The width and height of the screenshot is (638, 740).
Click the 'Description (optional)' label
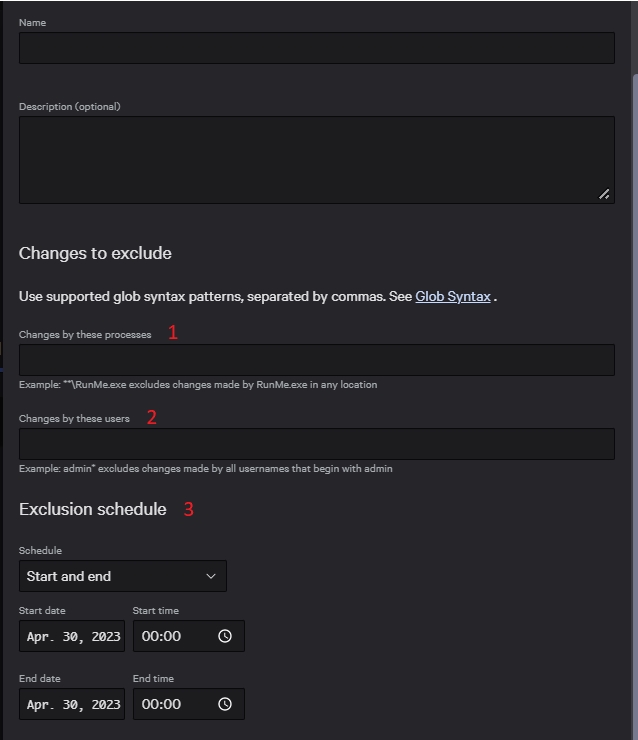[x=69, y=106]
